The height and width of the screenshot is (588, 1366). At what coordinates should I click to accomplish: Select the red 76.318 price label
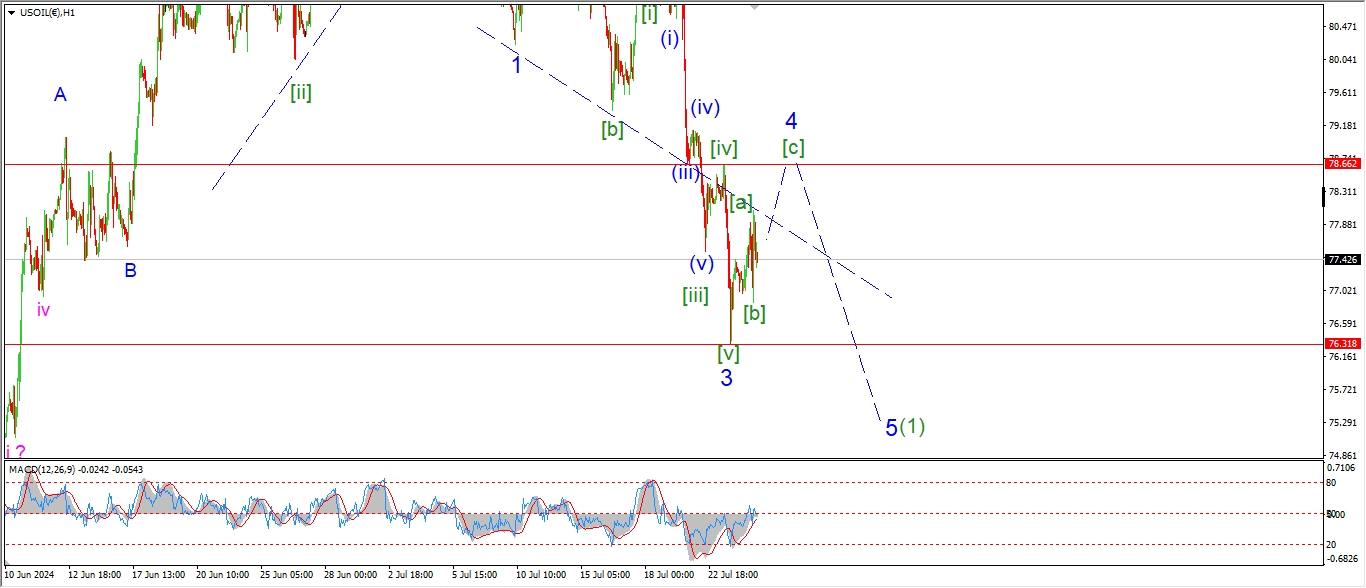coord(1340,343)
